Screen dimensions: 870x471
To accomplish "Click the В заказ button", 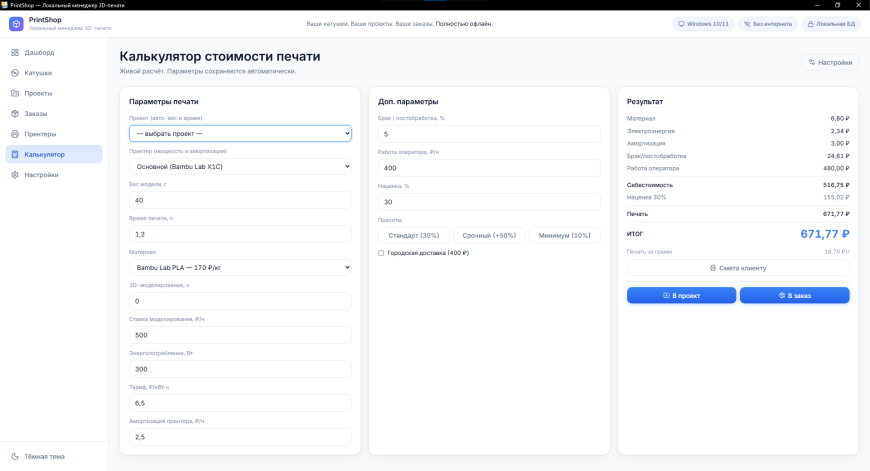I will pyautogui.click(x=795, y=296).
